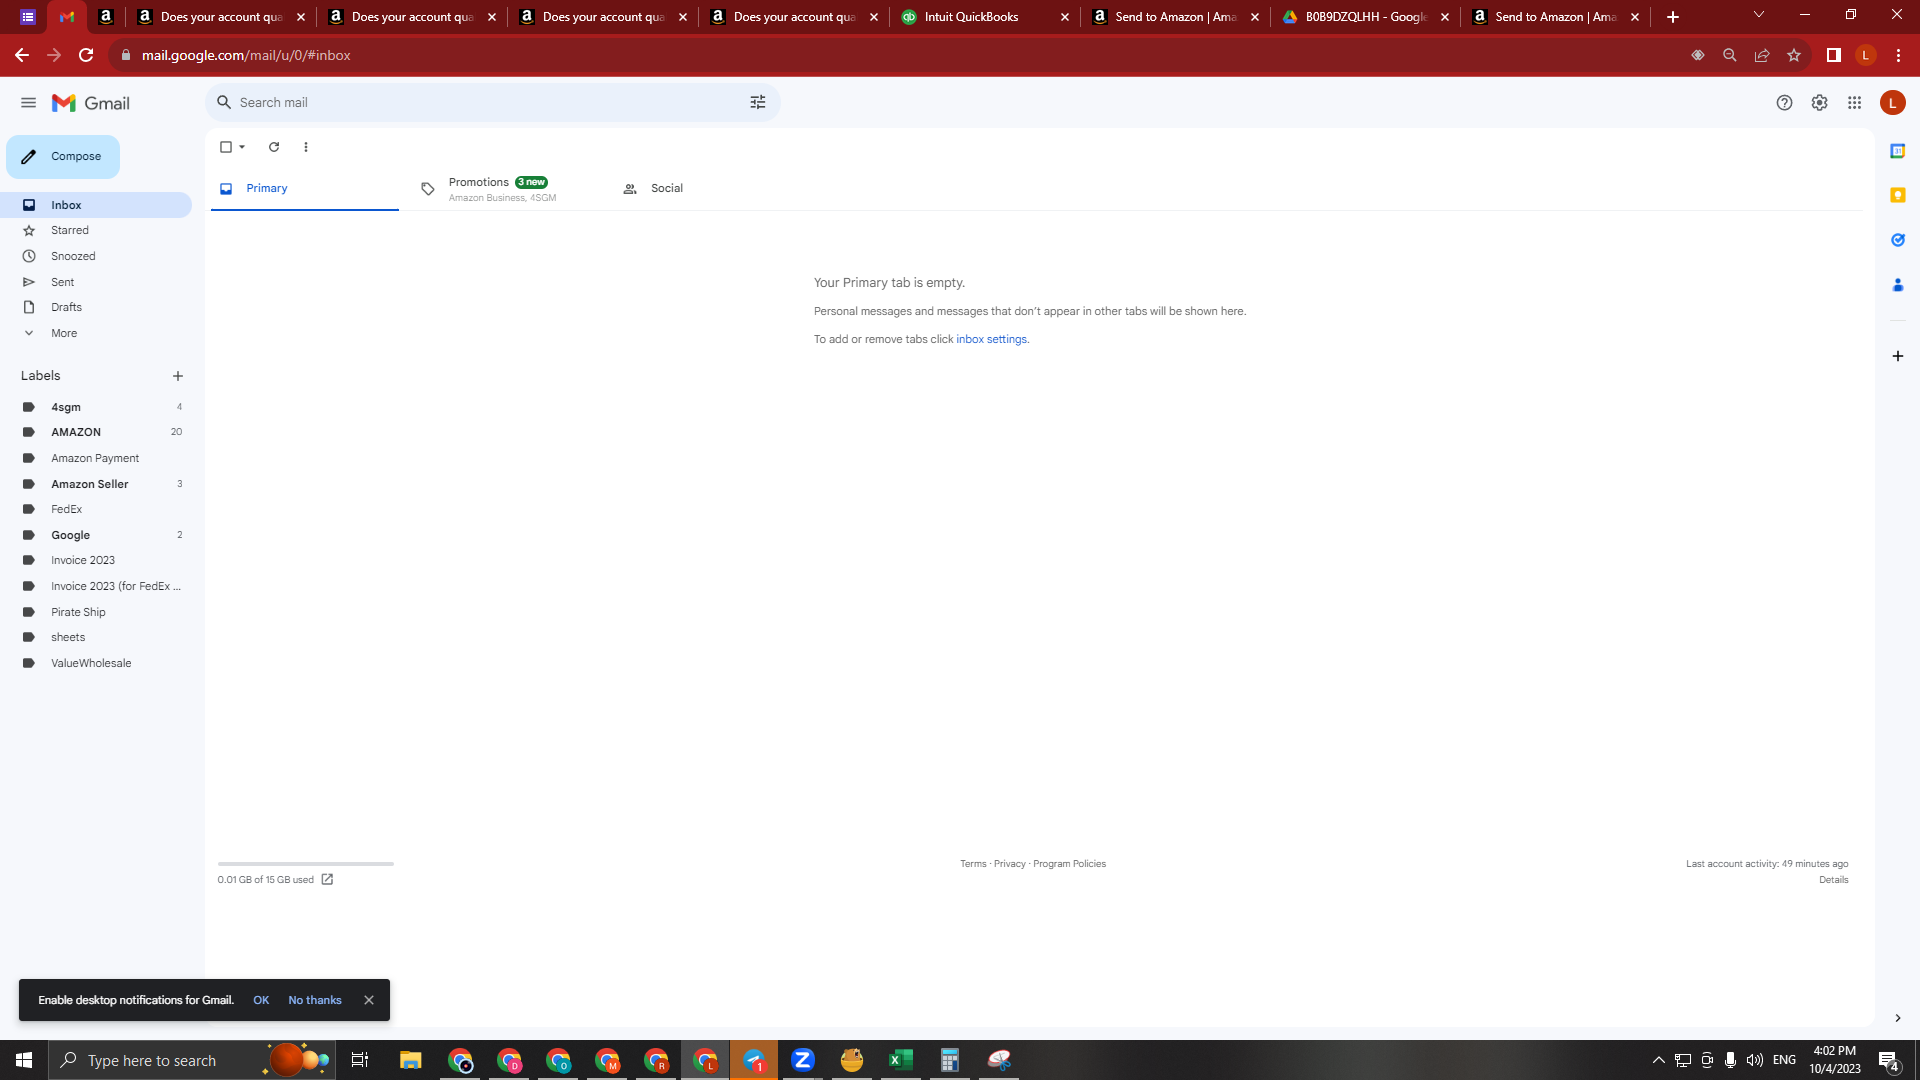1920x1080 pixels.
Task: Click the inbox settings link
Action: 991,339
